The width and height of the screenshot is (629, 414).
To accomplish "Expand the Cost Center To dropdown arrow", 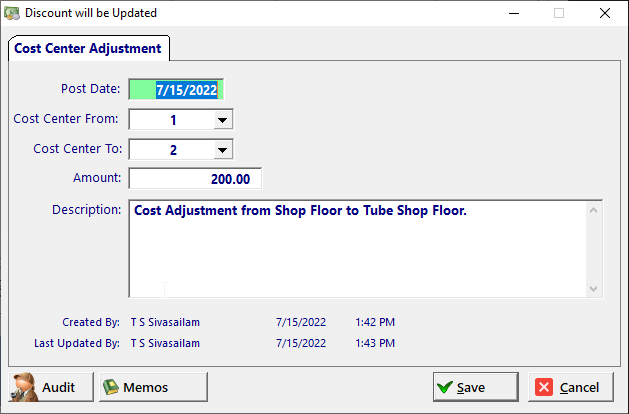I will [222, 150].
